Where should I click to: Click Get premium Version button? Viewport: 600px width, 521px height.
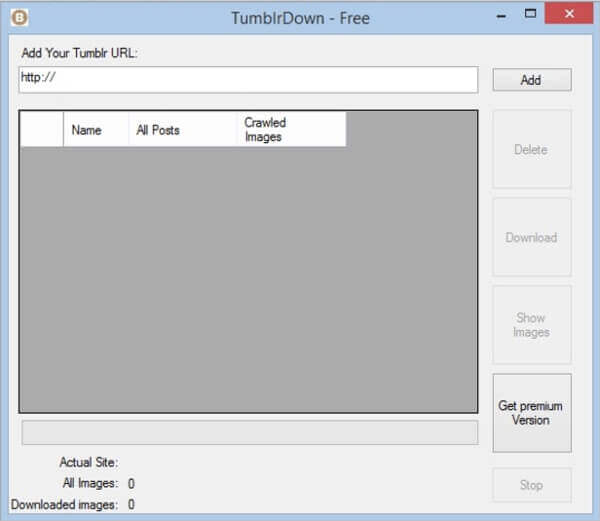point(532,413)
